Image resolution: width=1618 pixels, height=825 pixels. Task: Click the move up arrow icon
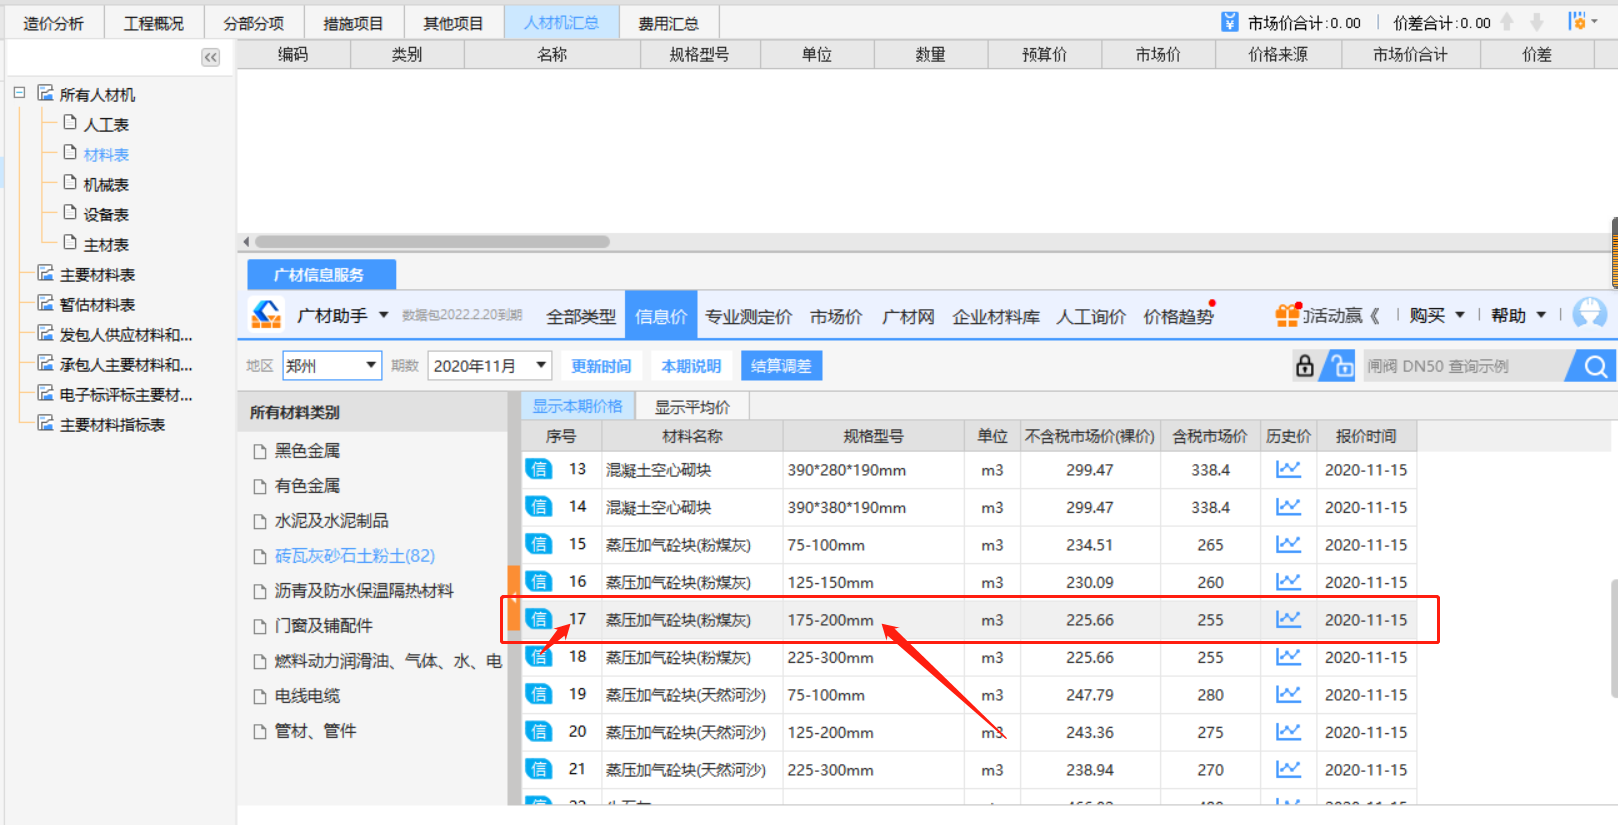(1507, 22)
